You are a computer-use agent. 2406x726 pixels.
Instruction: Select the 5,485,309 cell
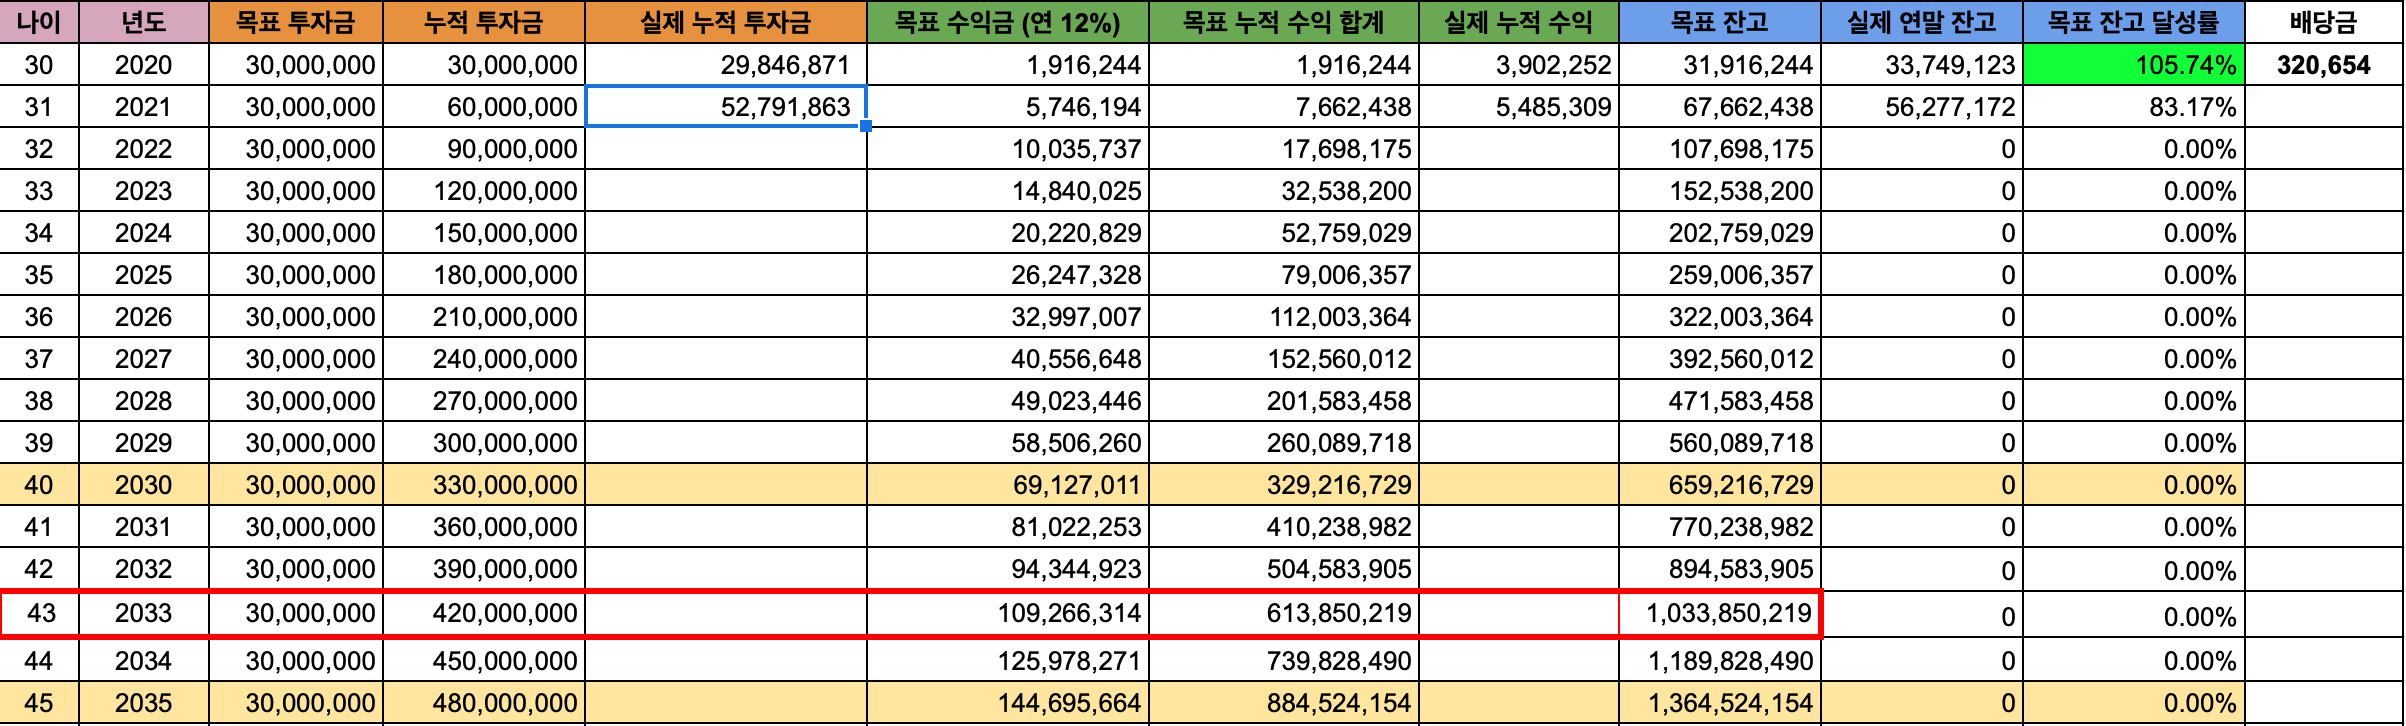[x=1519, y=107]
